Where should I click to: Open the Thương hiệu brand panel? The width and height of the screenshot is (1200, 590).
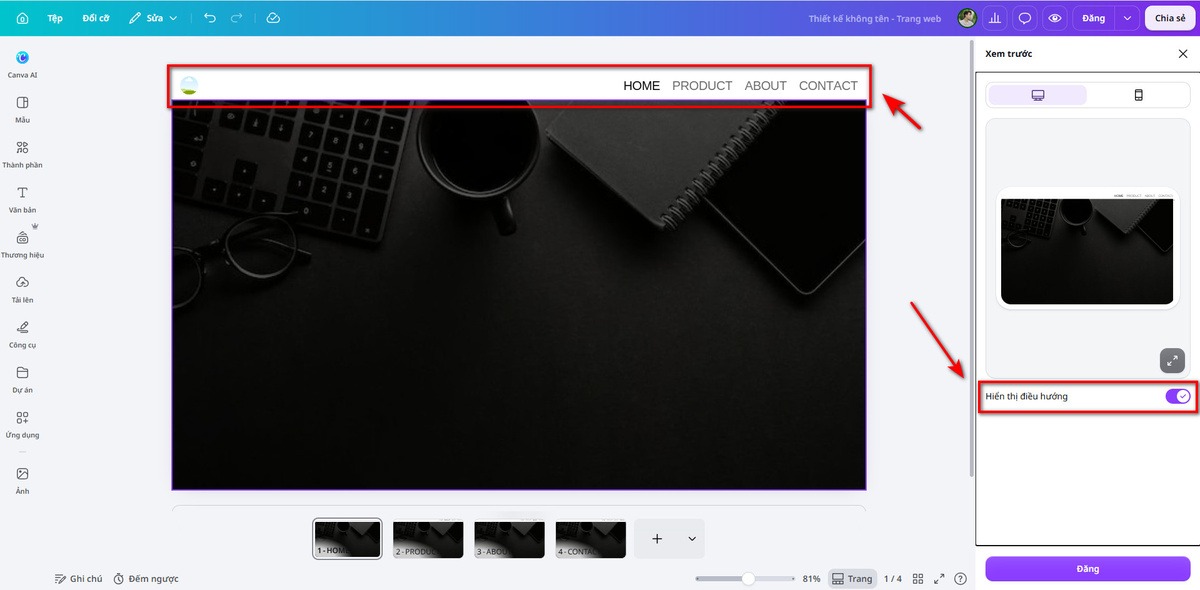(22, 244)
